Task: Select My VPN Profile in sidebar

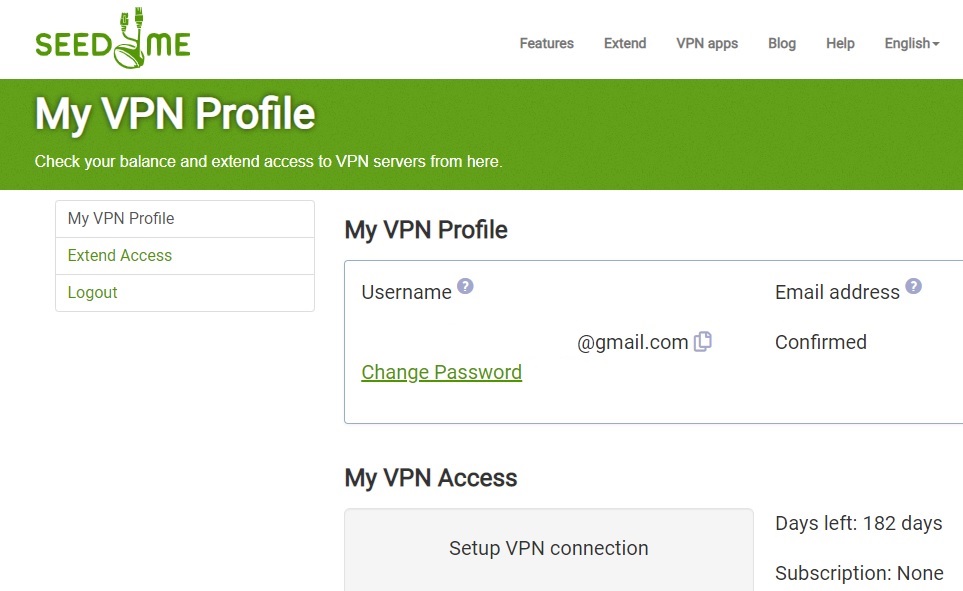Action: (x=185, y=219)
